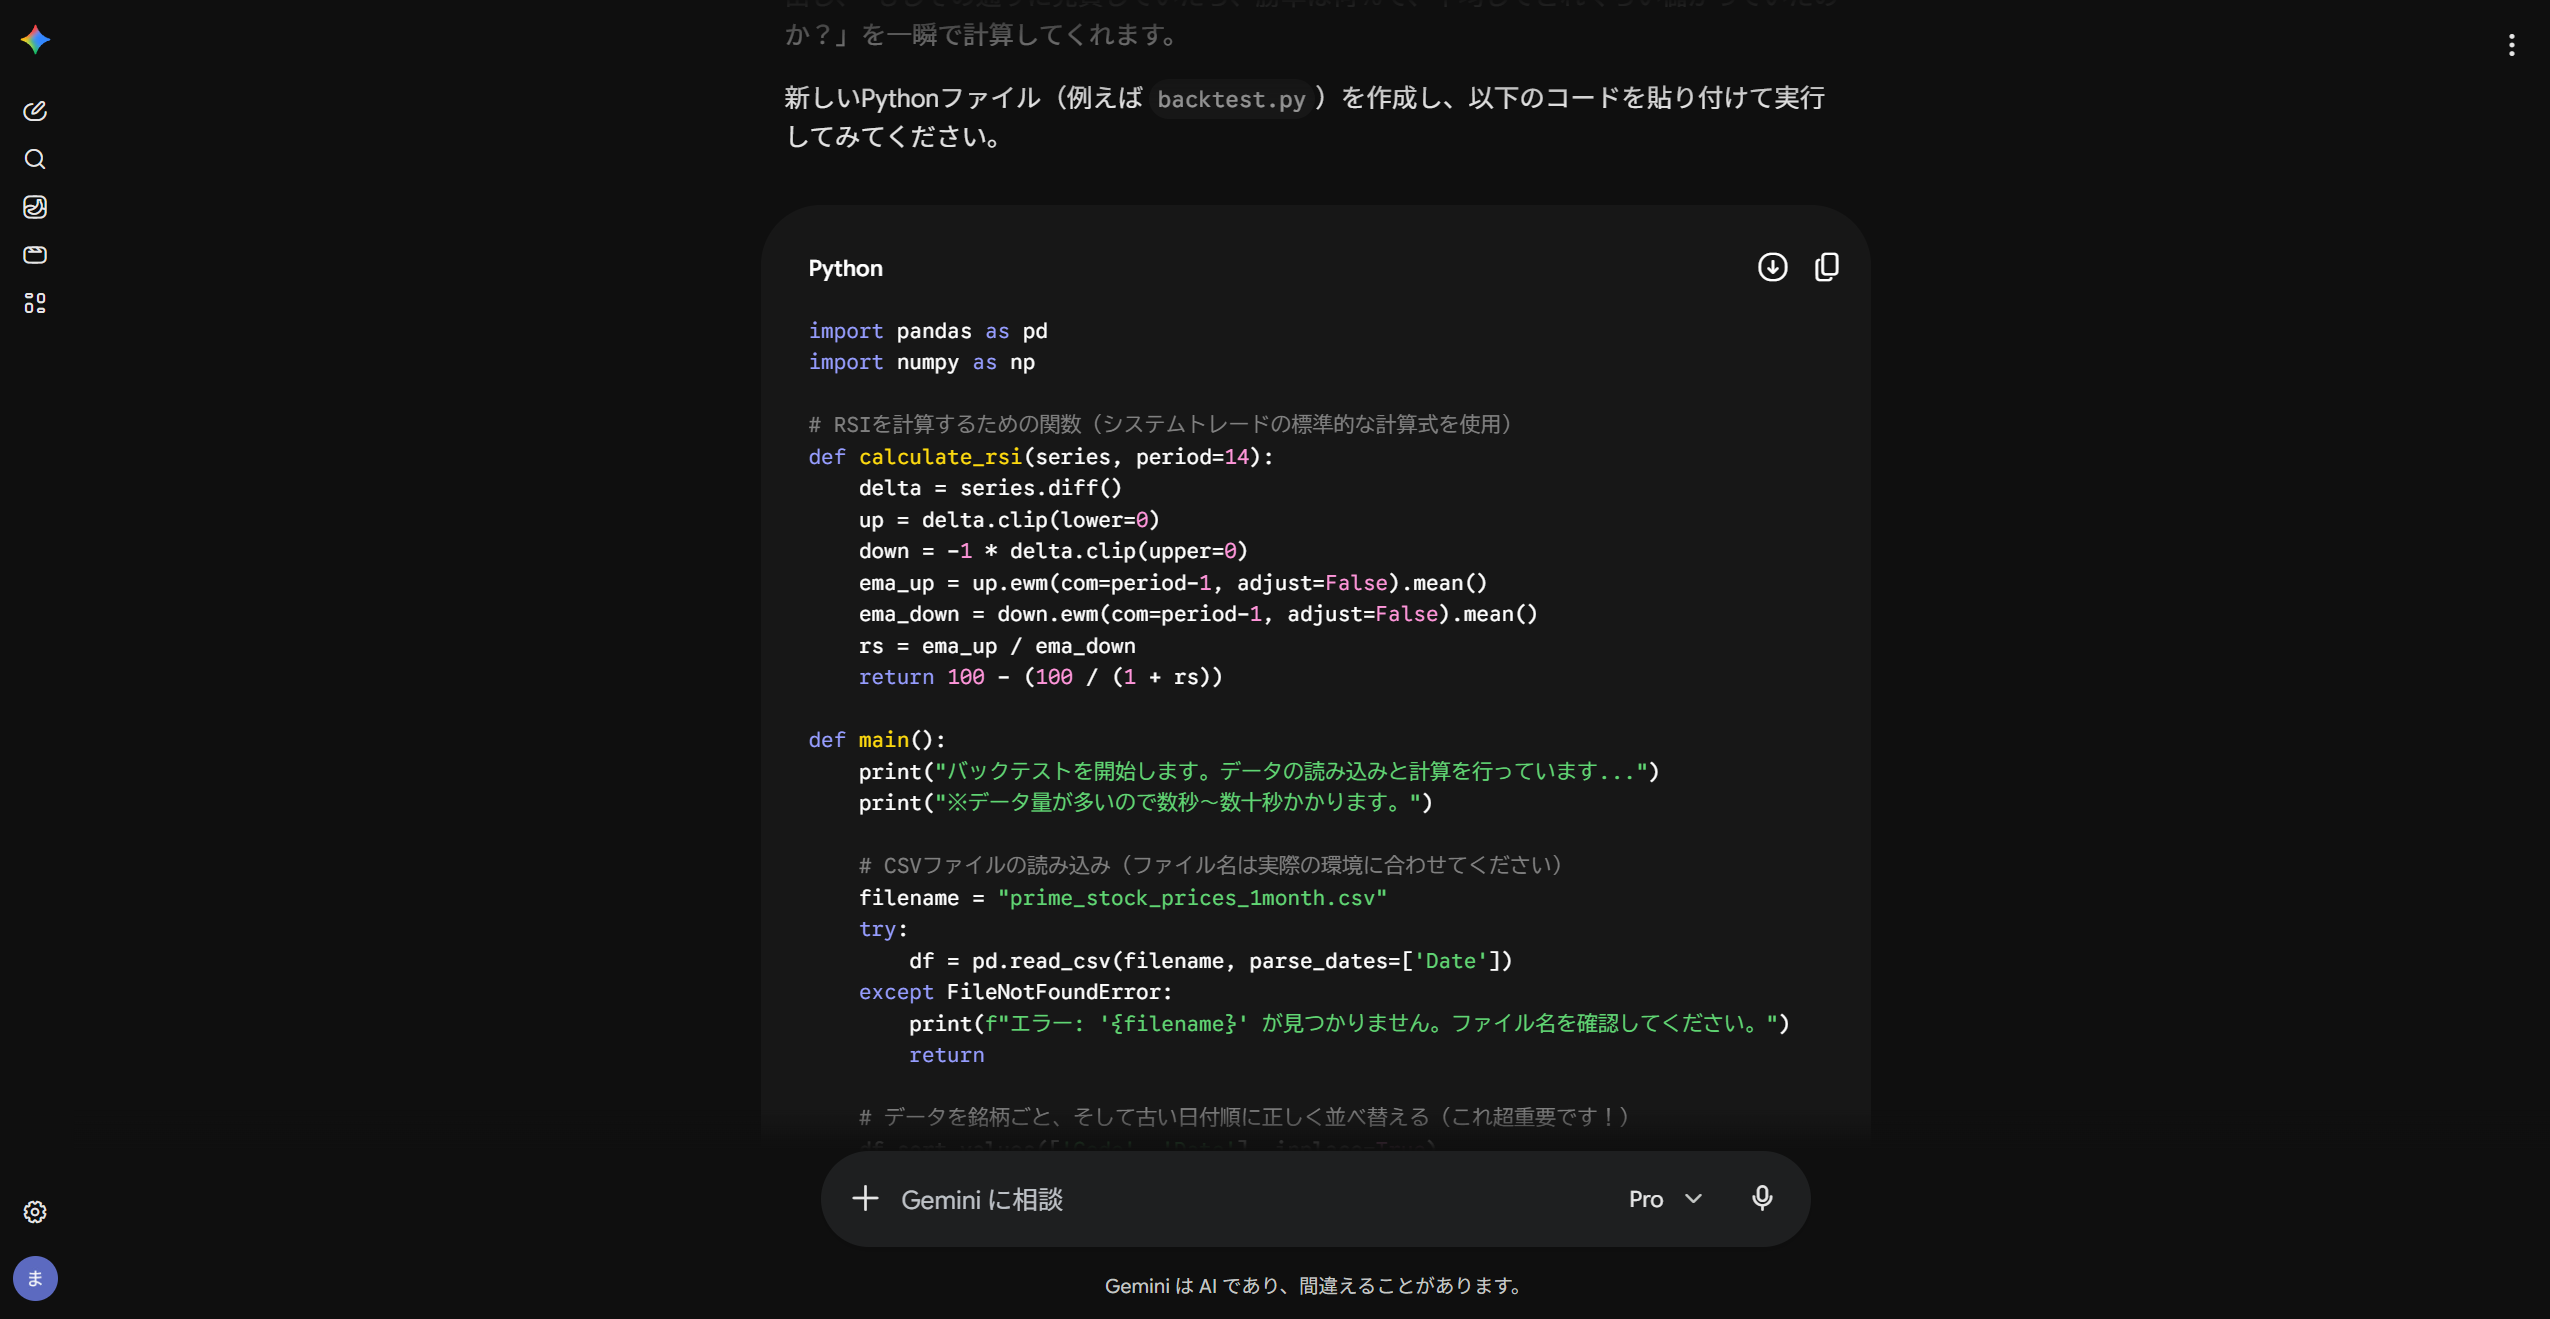Click the account avatar labeled ま
Image resolution: width=2550 pixels, height=1319 pixels.
[35, 1278]
